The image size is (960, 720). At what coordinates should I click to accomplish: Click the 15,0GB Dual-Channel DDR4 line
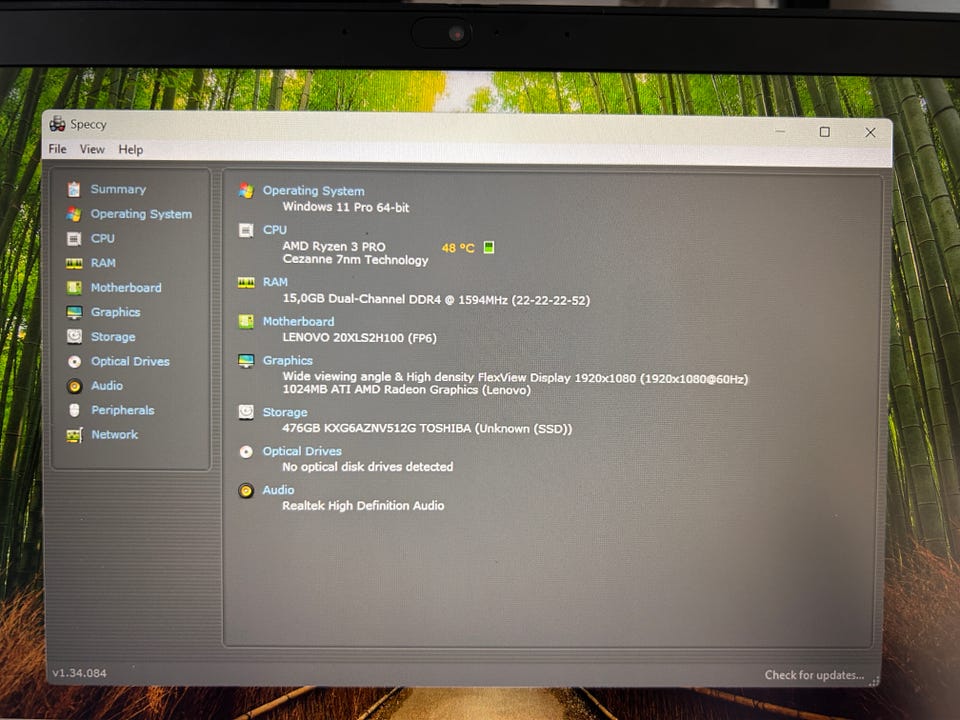tap(437, 299)
